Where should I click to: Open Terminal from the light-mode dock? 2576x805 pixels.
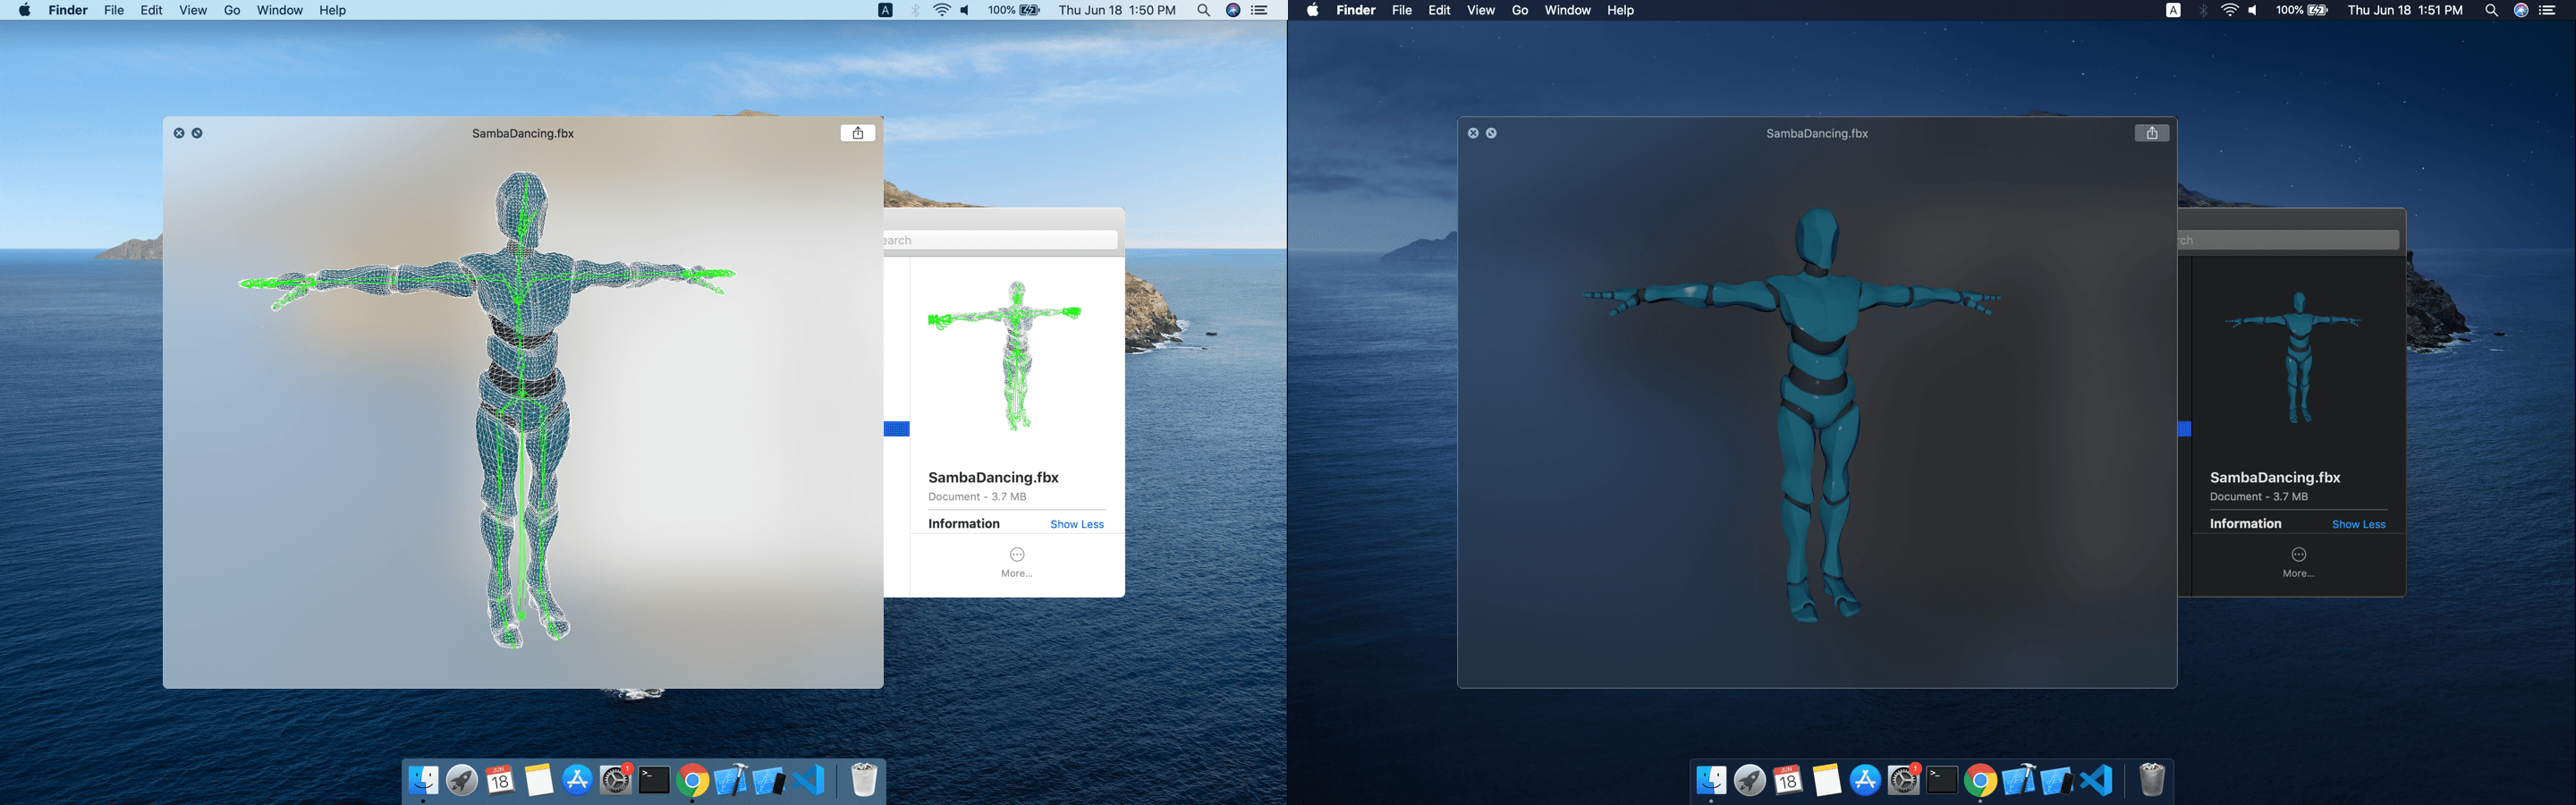[x=654, y=780]
